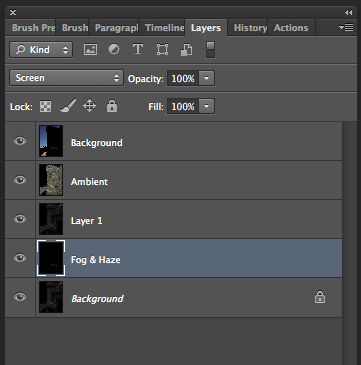361x365 pixels.
Task: Select top Background layer thumbnail
Action: 51,141
